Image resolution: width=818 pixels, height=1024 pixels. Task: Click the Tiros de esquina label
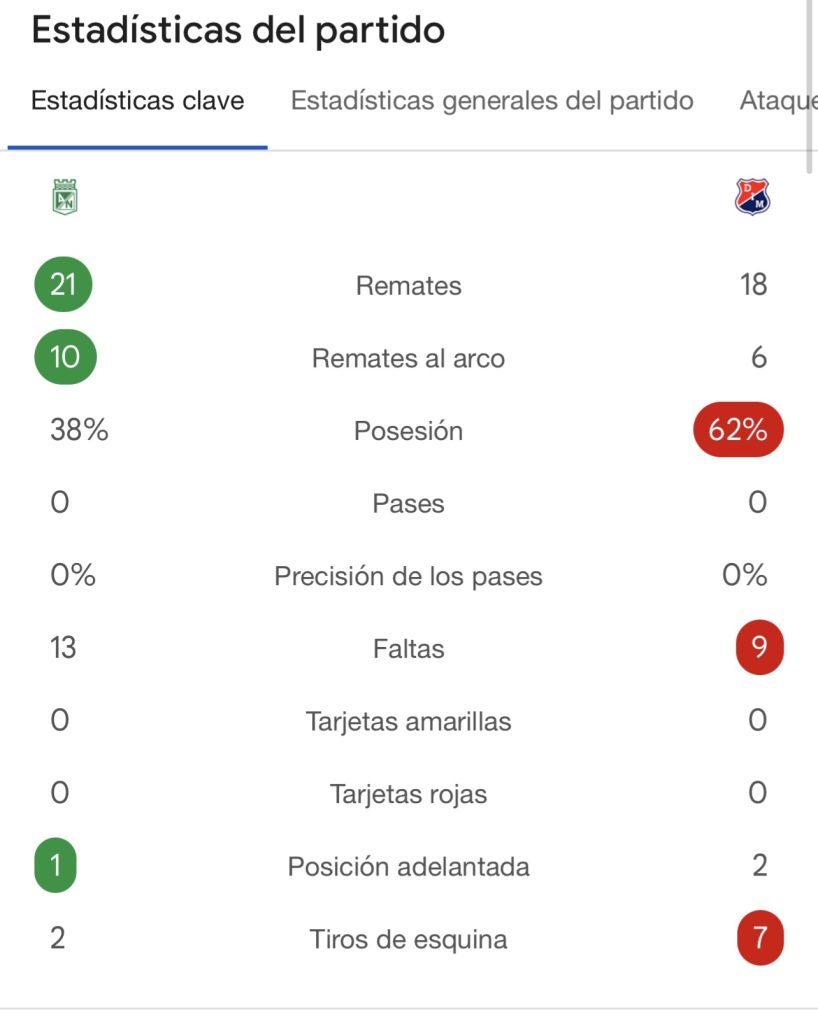click(x=408, y=940)
